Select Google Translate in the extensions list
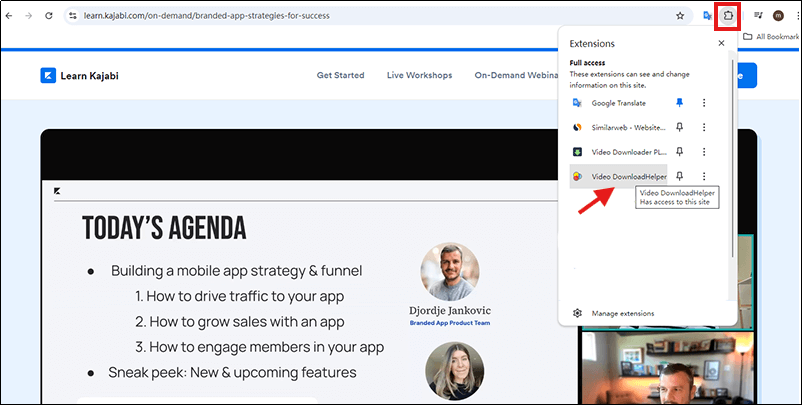Viewport: 803px width, 406px height. 619,103
